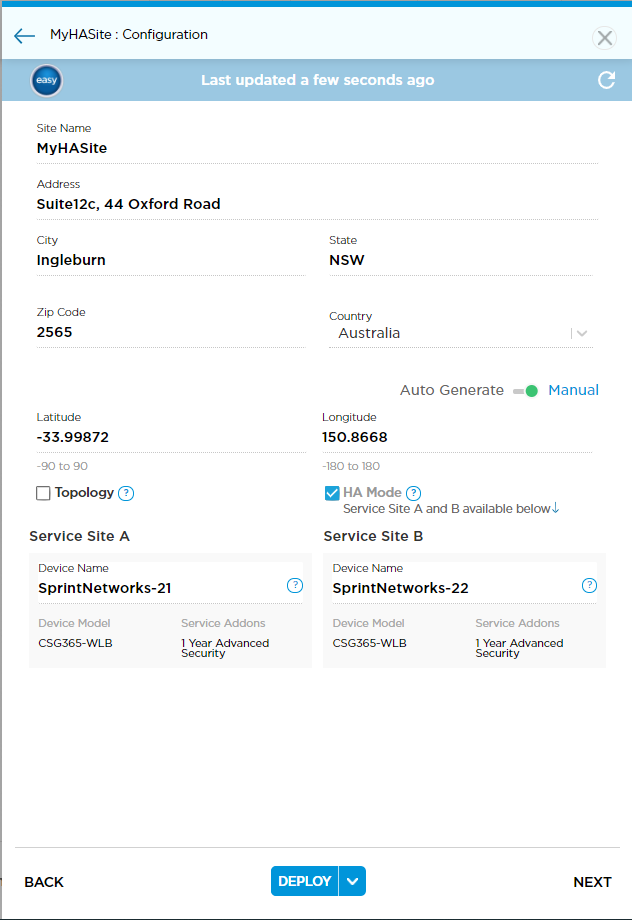This screenshot has height=920, width=632.
Task: Select the Manual coordinates label
Action: 573,390
